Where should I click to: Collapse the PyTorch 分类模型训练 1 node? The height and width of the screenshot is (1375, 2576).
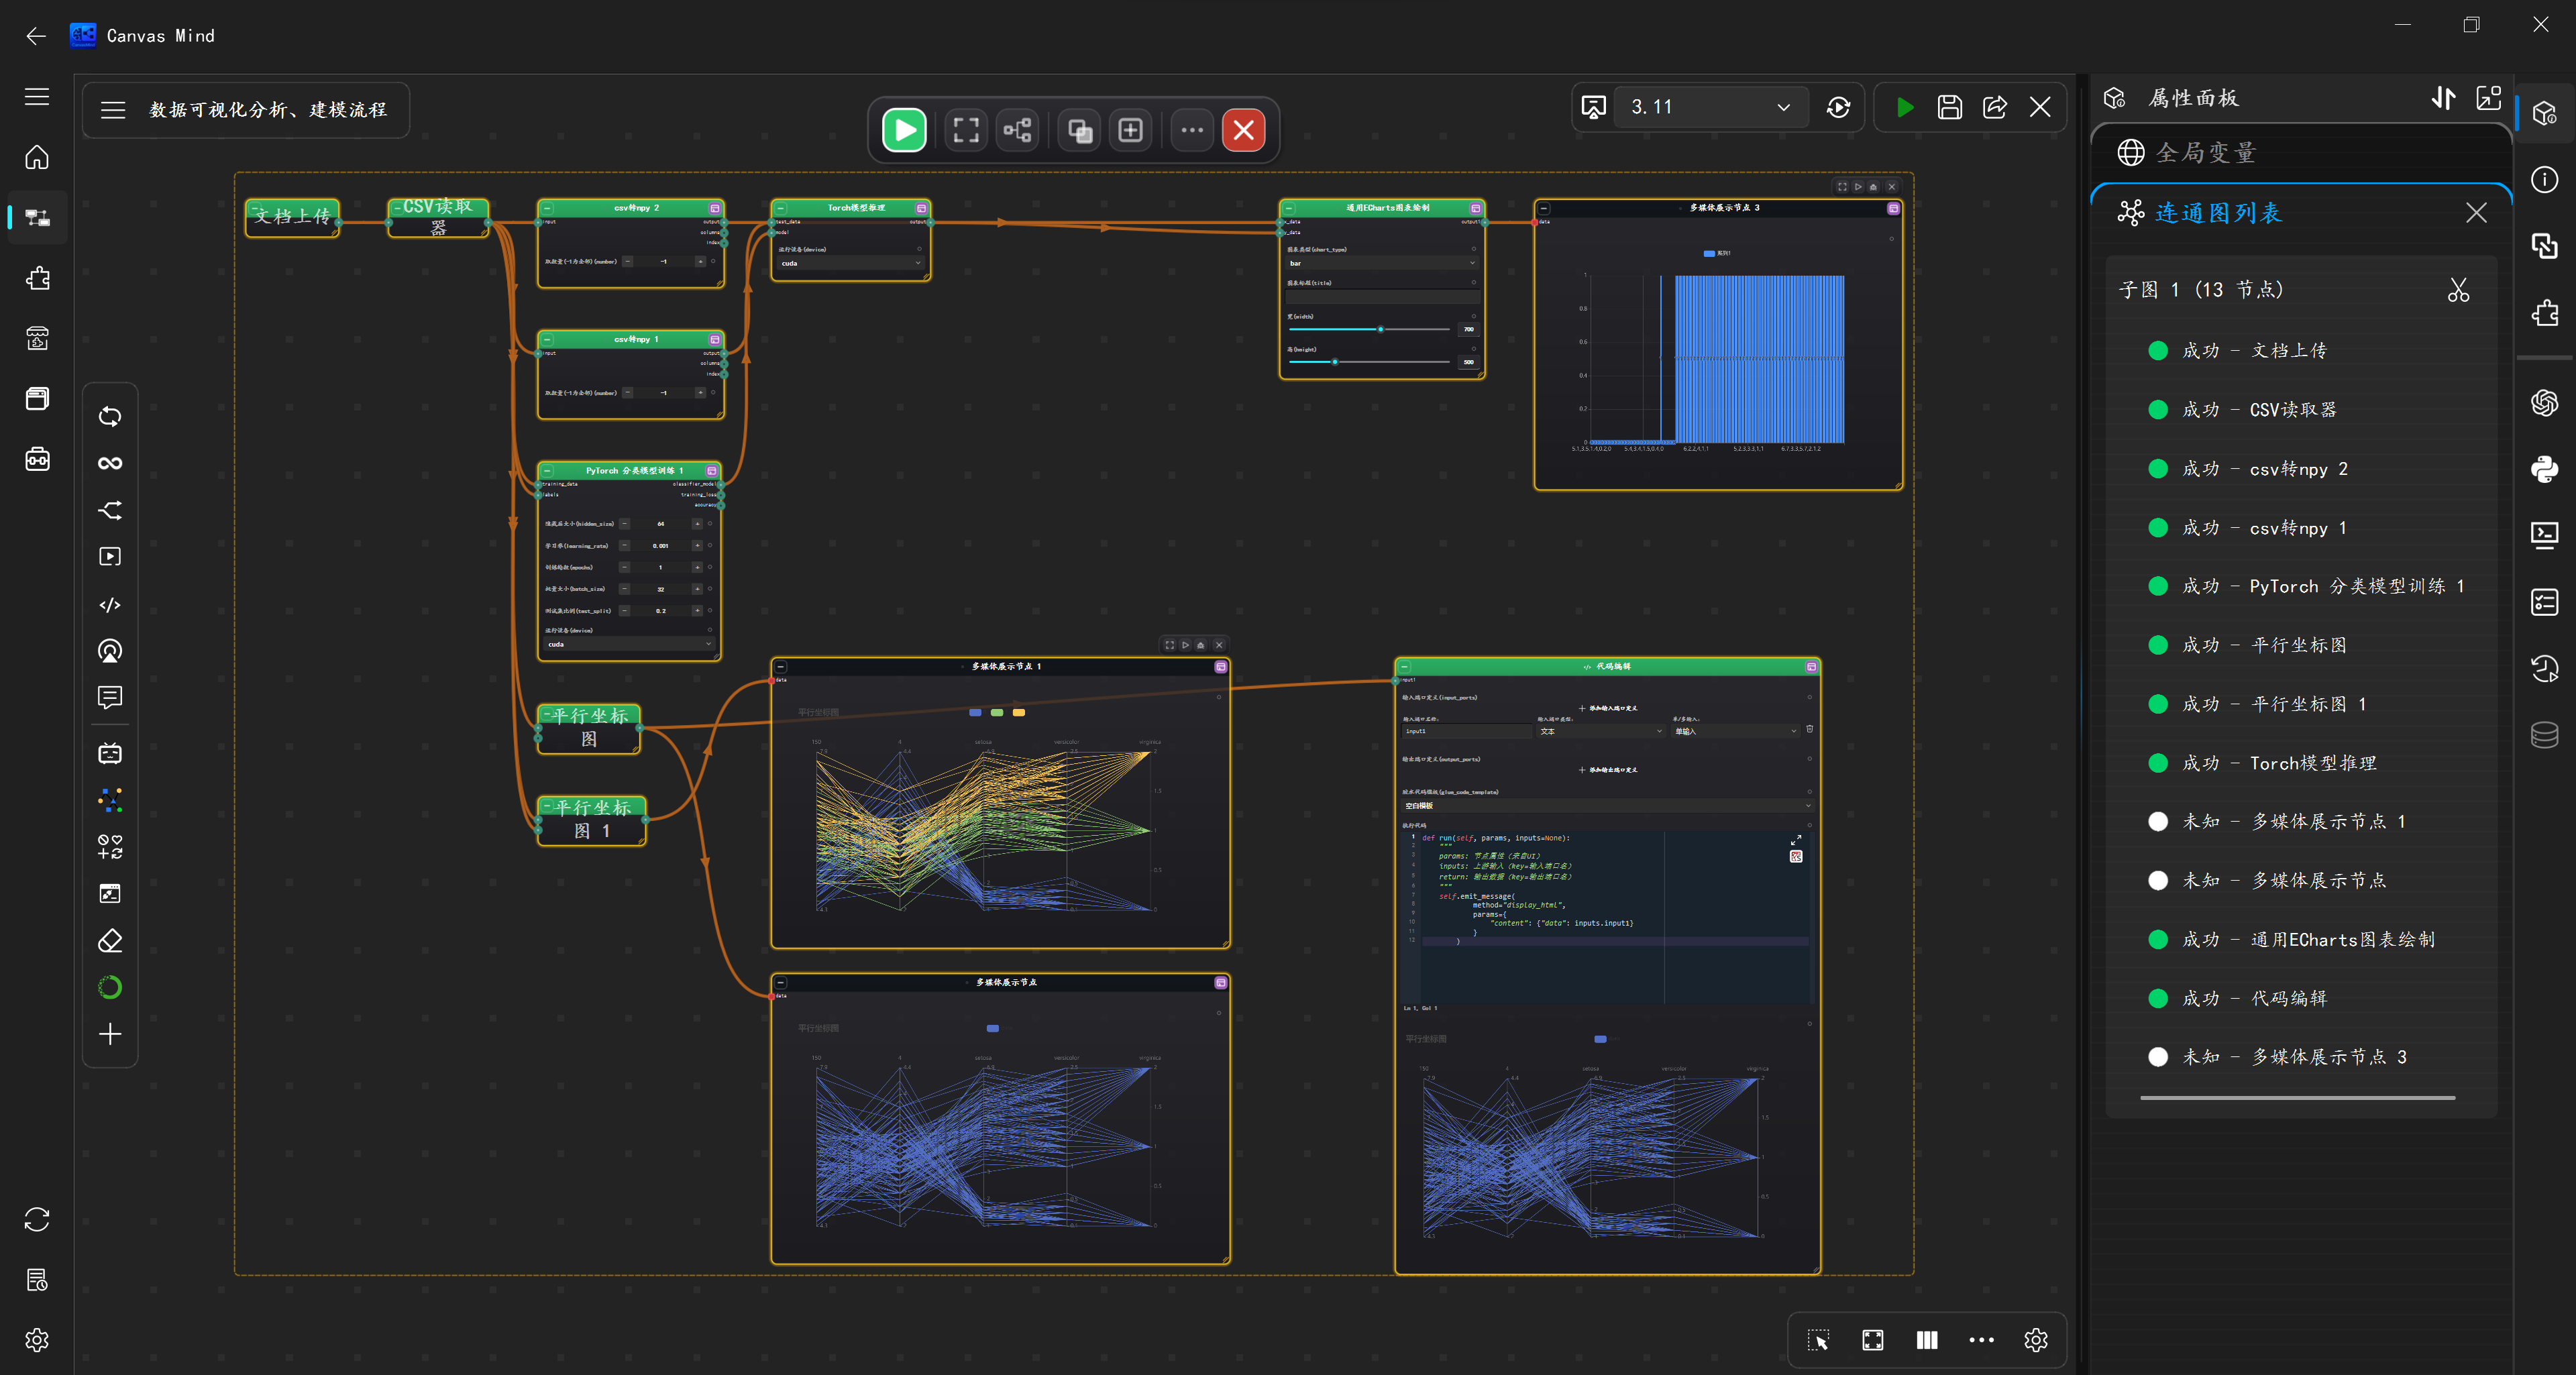pyautogui.click(x=547, y=471)
